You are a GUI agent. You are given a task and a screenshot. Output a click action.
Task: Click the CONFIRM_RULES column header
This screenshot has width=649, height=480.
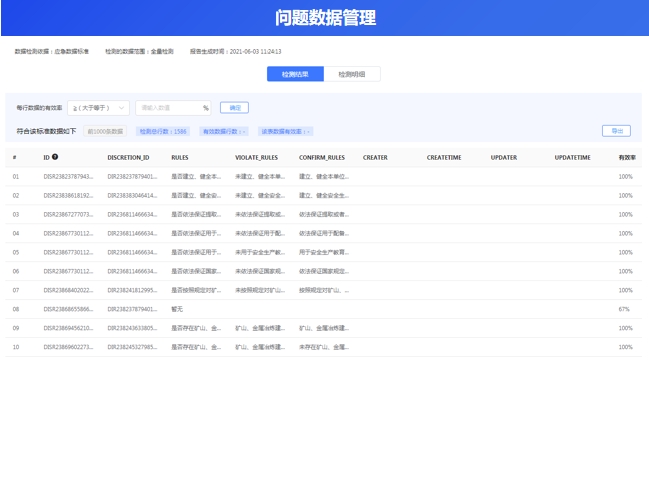(322, 158)
